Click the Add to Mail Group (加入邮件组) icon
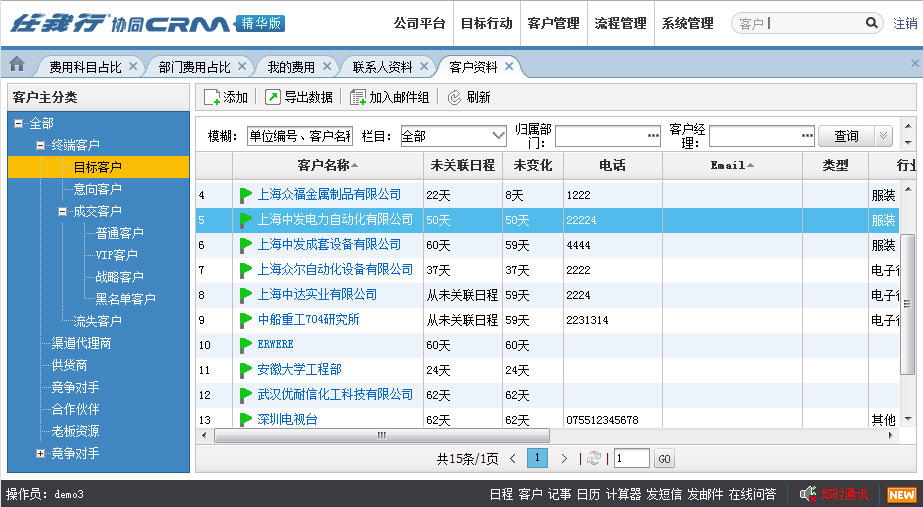Screen dimensions: 923x507 point(358,97)
